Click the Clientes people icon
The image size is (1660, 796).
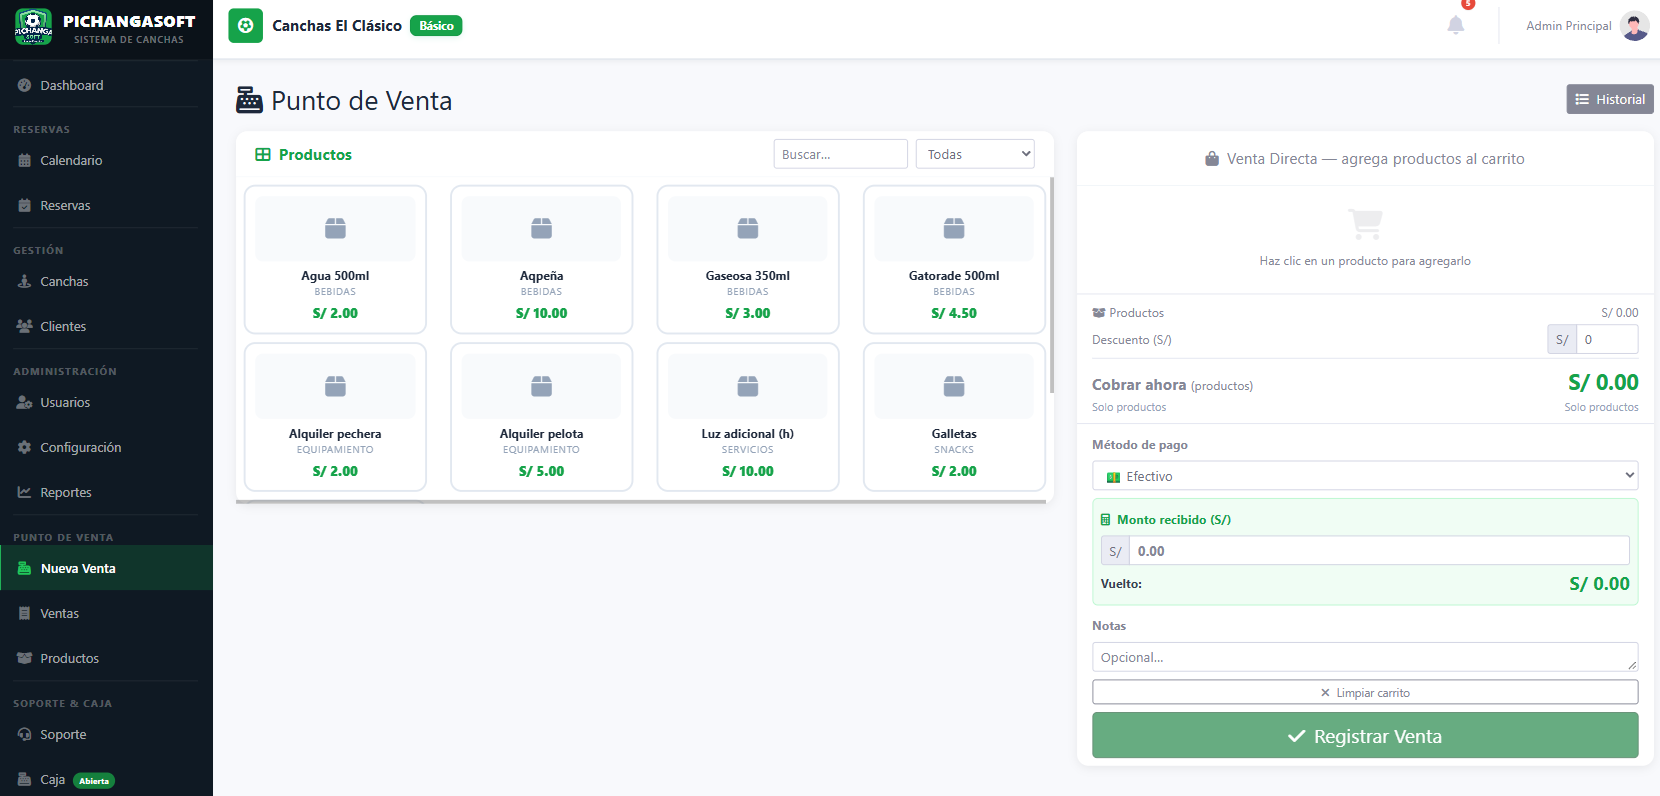click(24, 326)
